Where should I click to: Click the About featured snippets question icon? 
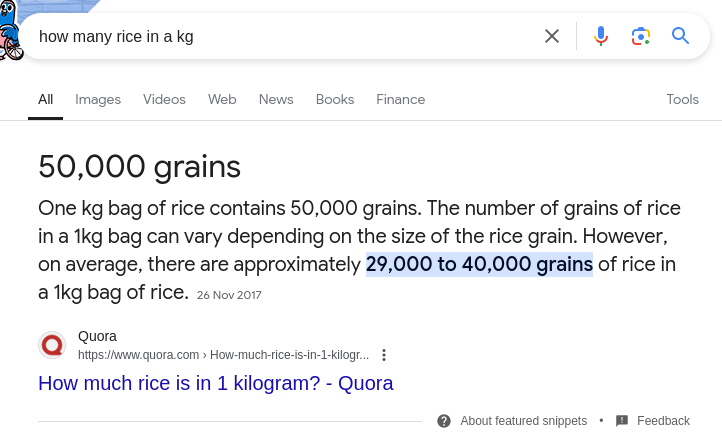point(444,421)
